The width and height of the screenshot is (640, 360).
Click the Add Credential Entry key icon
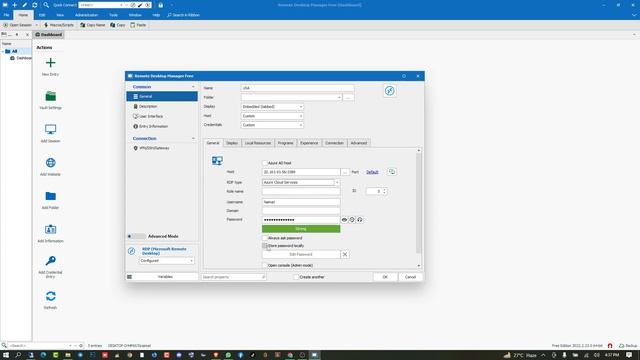50,261
